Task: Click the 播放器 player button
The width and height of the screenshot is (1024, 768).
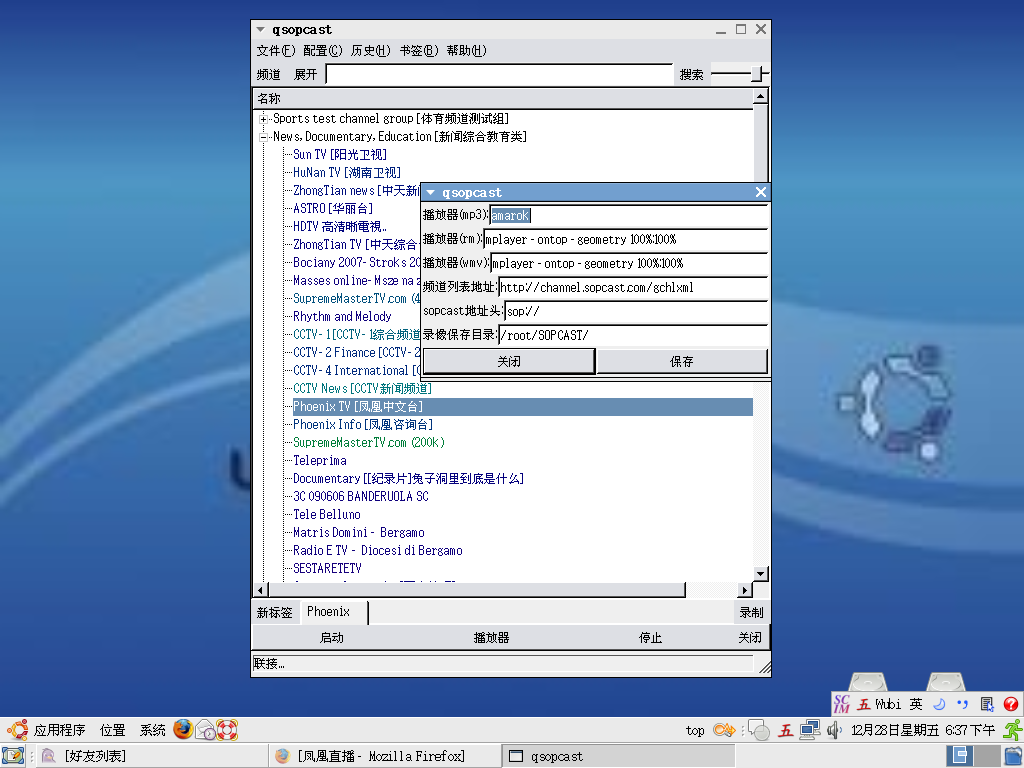Action: click(x=491, y=638)
